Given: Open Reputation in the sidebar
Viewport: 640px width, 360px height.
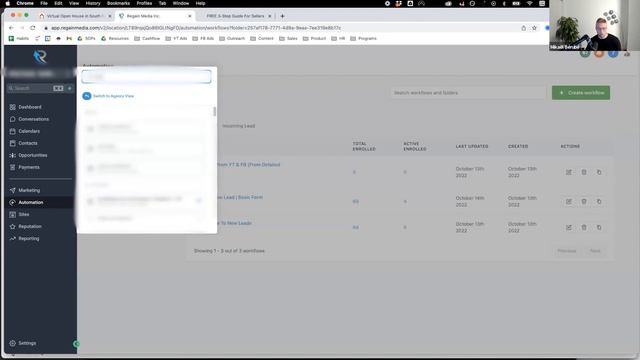Looking at the screenshot, I should pyautogui.click(x=30, y=227).
